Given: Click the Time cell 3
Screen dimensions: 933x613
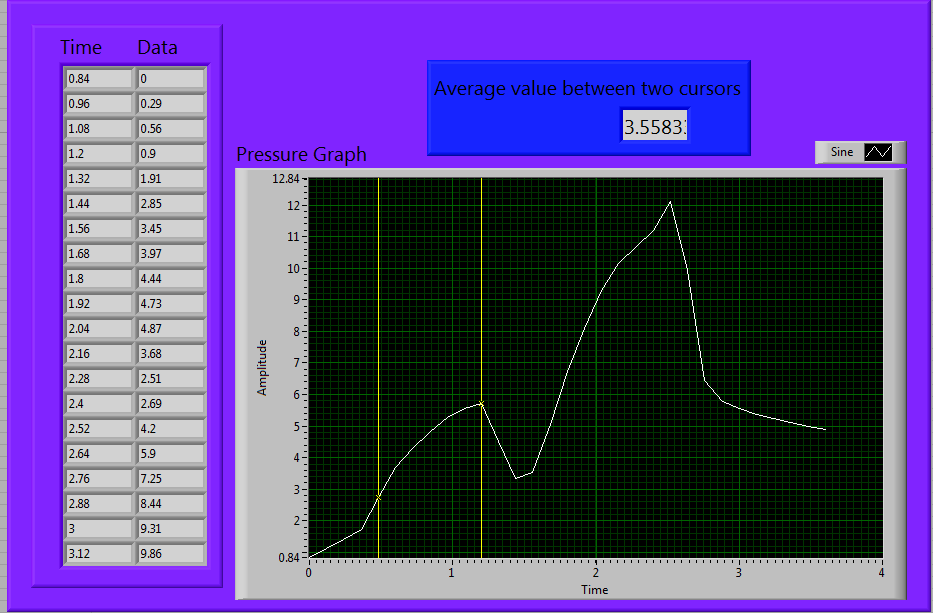Looking at the screenshot, I should 99,528.
